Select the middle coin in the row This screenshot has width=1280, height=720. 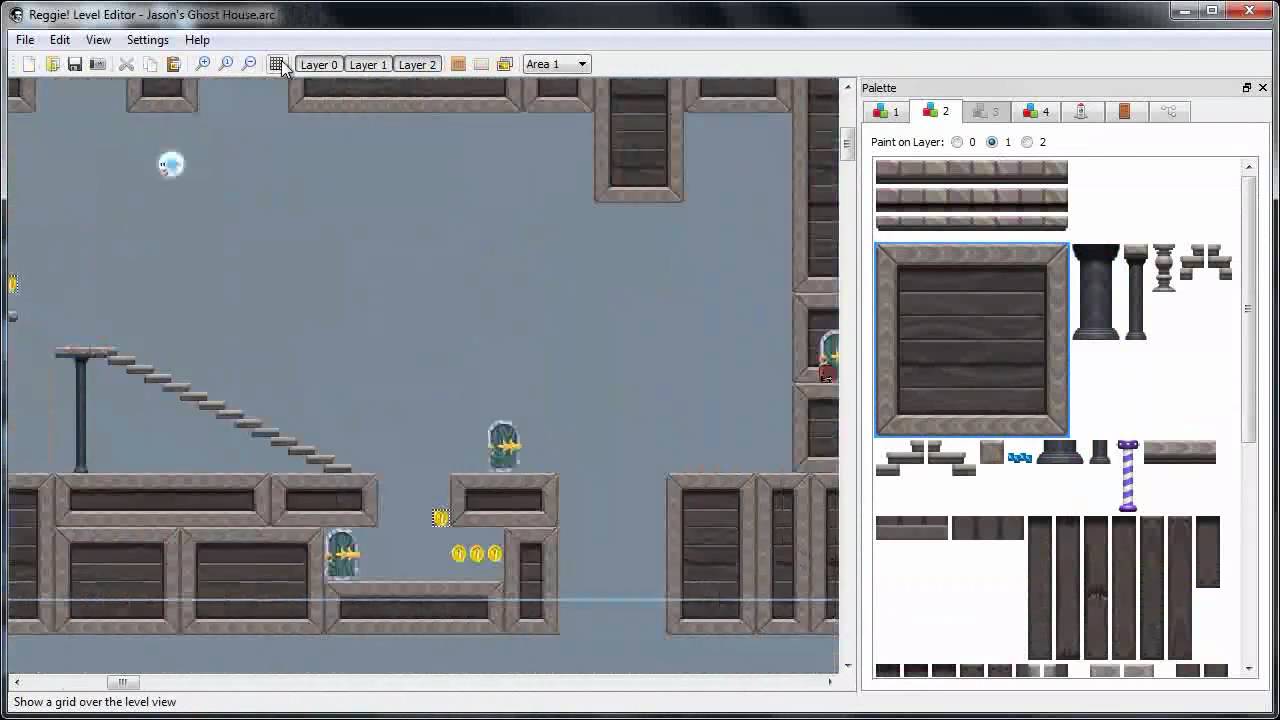pos(477,553)
